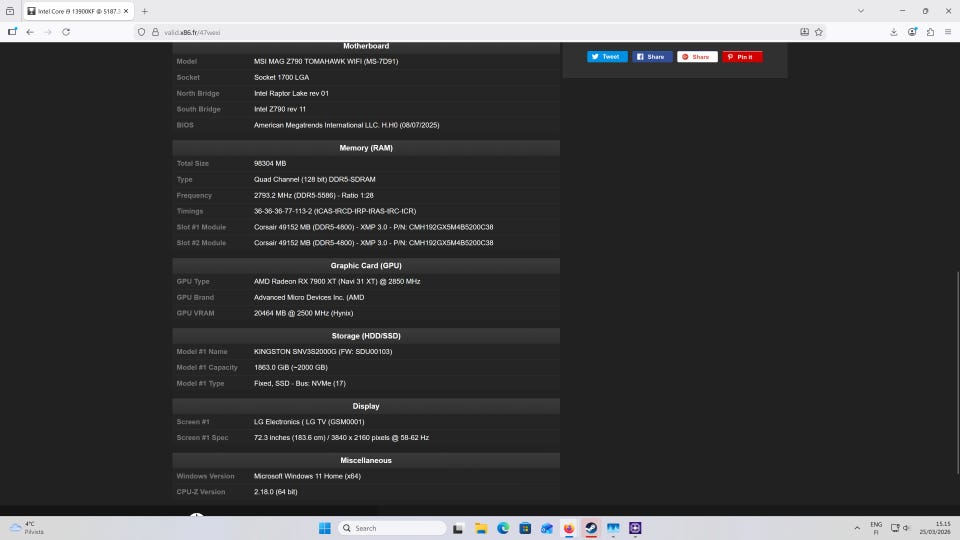Viewport: 960px width, 540px height.
Task: Click the red-icon Share button
Action: [x=697, y=56]
